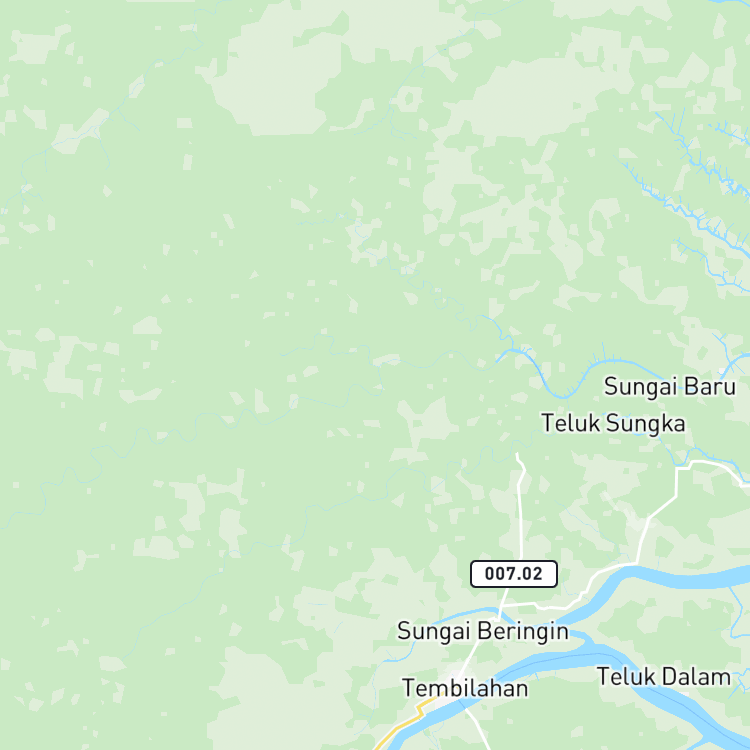Select the Sungai Baru place label
This screenshot has height=750, width=750.
coord(670,386)
